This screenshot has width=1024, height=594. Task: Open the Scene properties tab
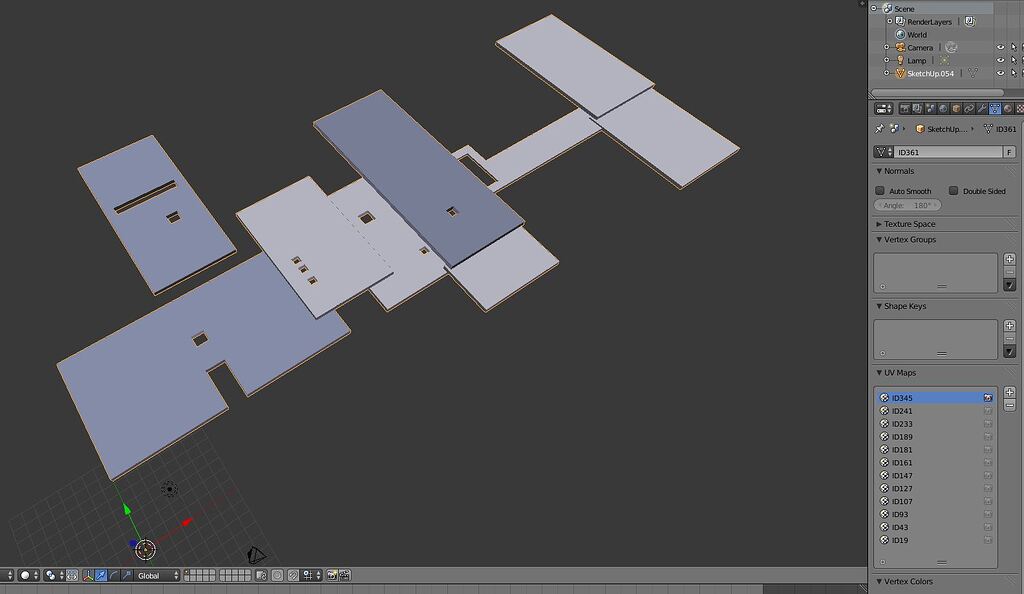click(x=930, y=108)
